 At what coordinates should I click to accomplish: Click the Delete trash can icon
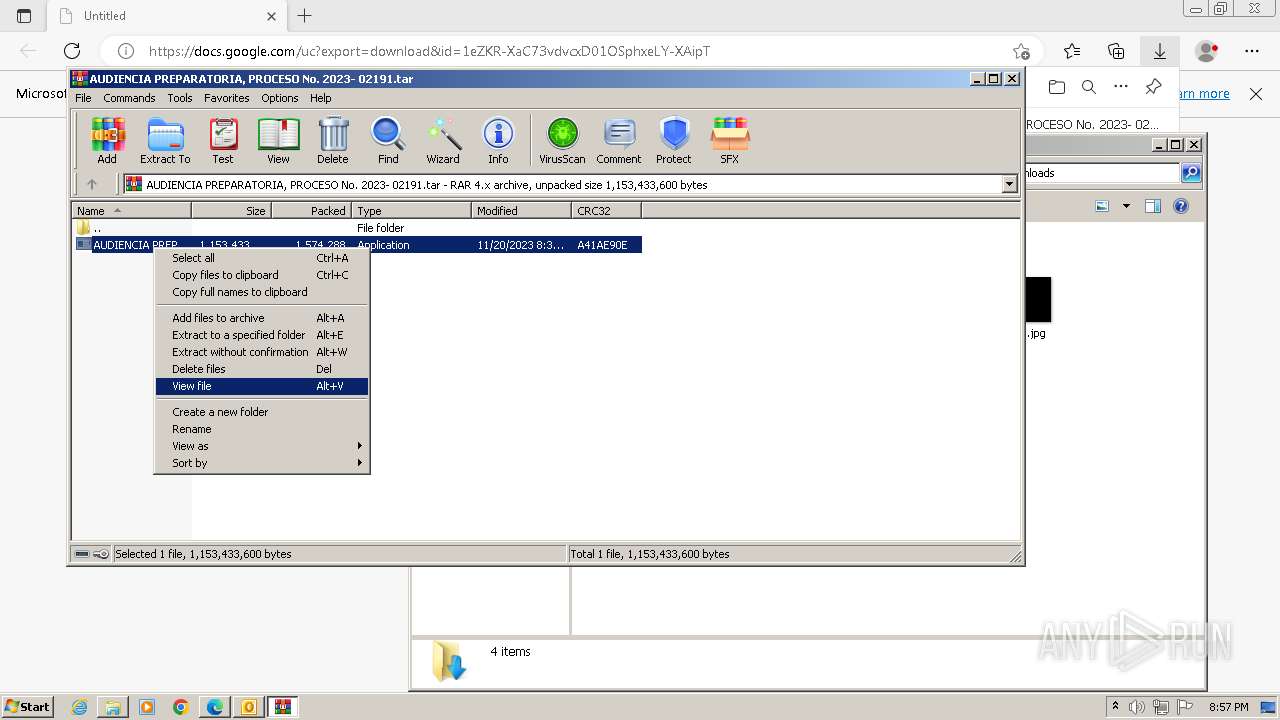333,140
